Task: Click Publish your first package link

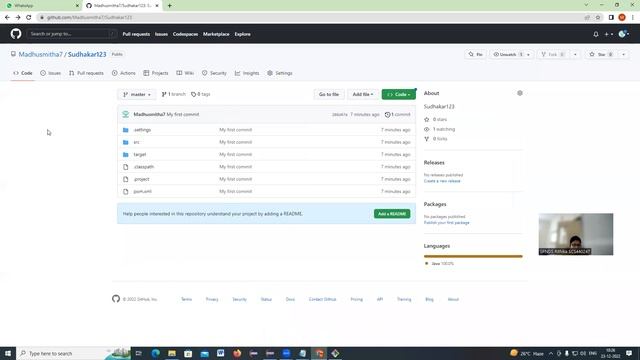Action: [447, 222]
